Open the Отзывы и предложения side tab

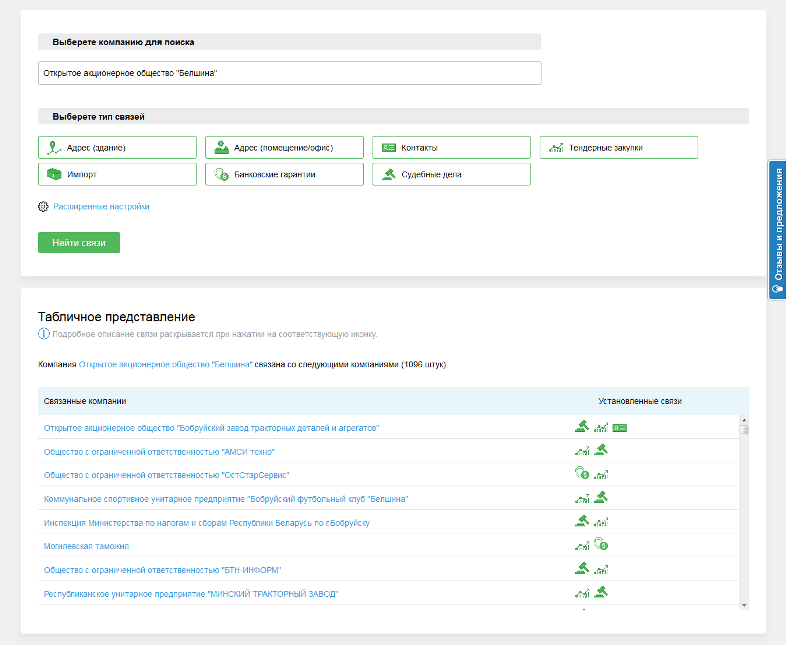click(x=777, y=230)
